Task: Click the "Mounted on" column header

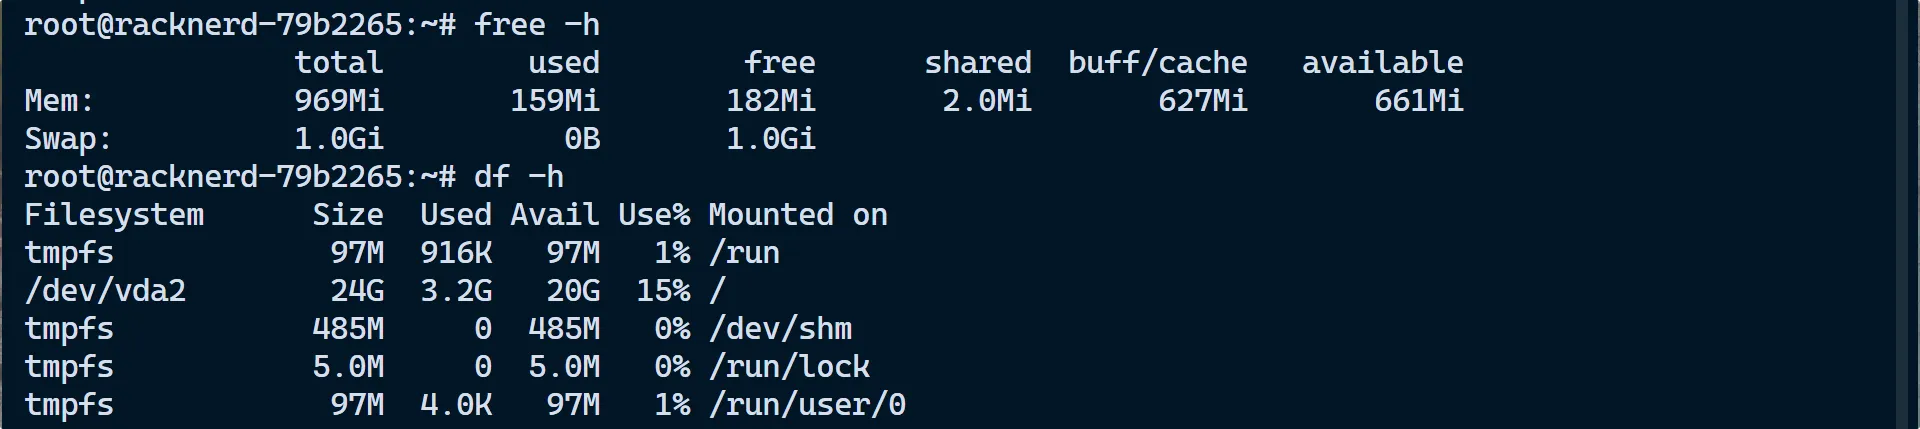Action: point(798,215)
